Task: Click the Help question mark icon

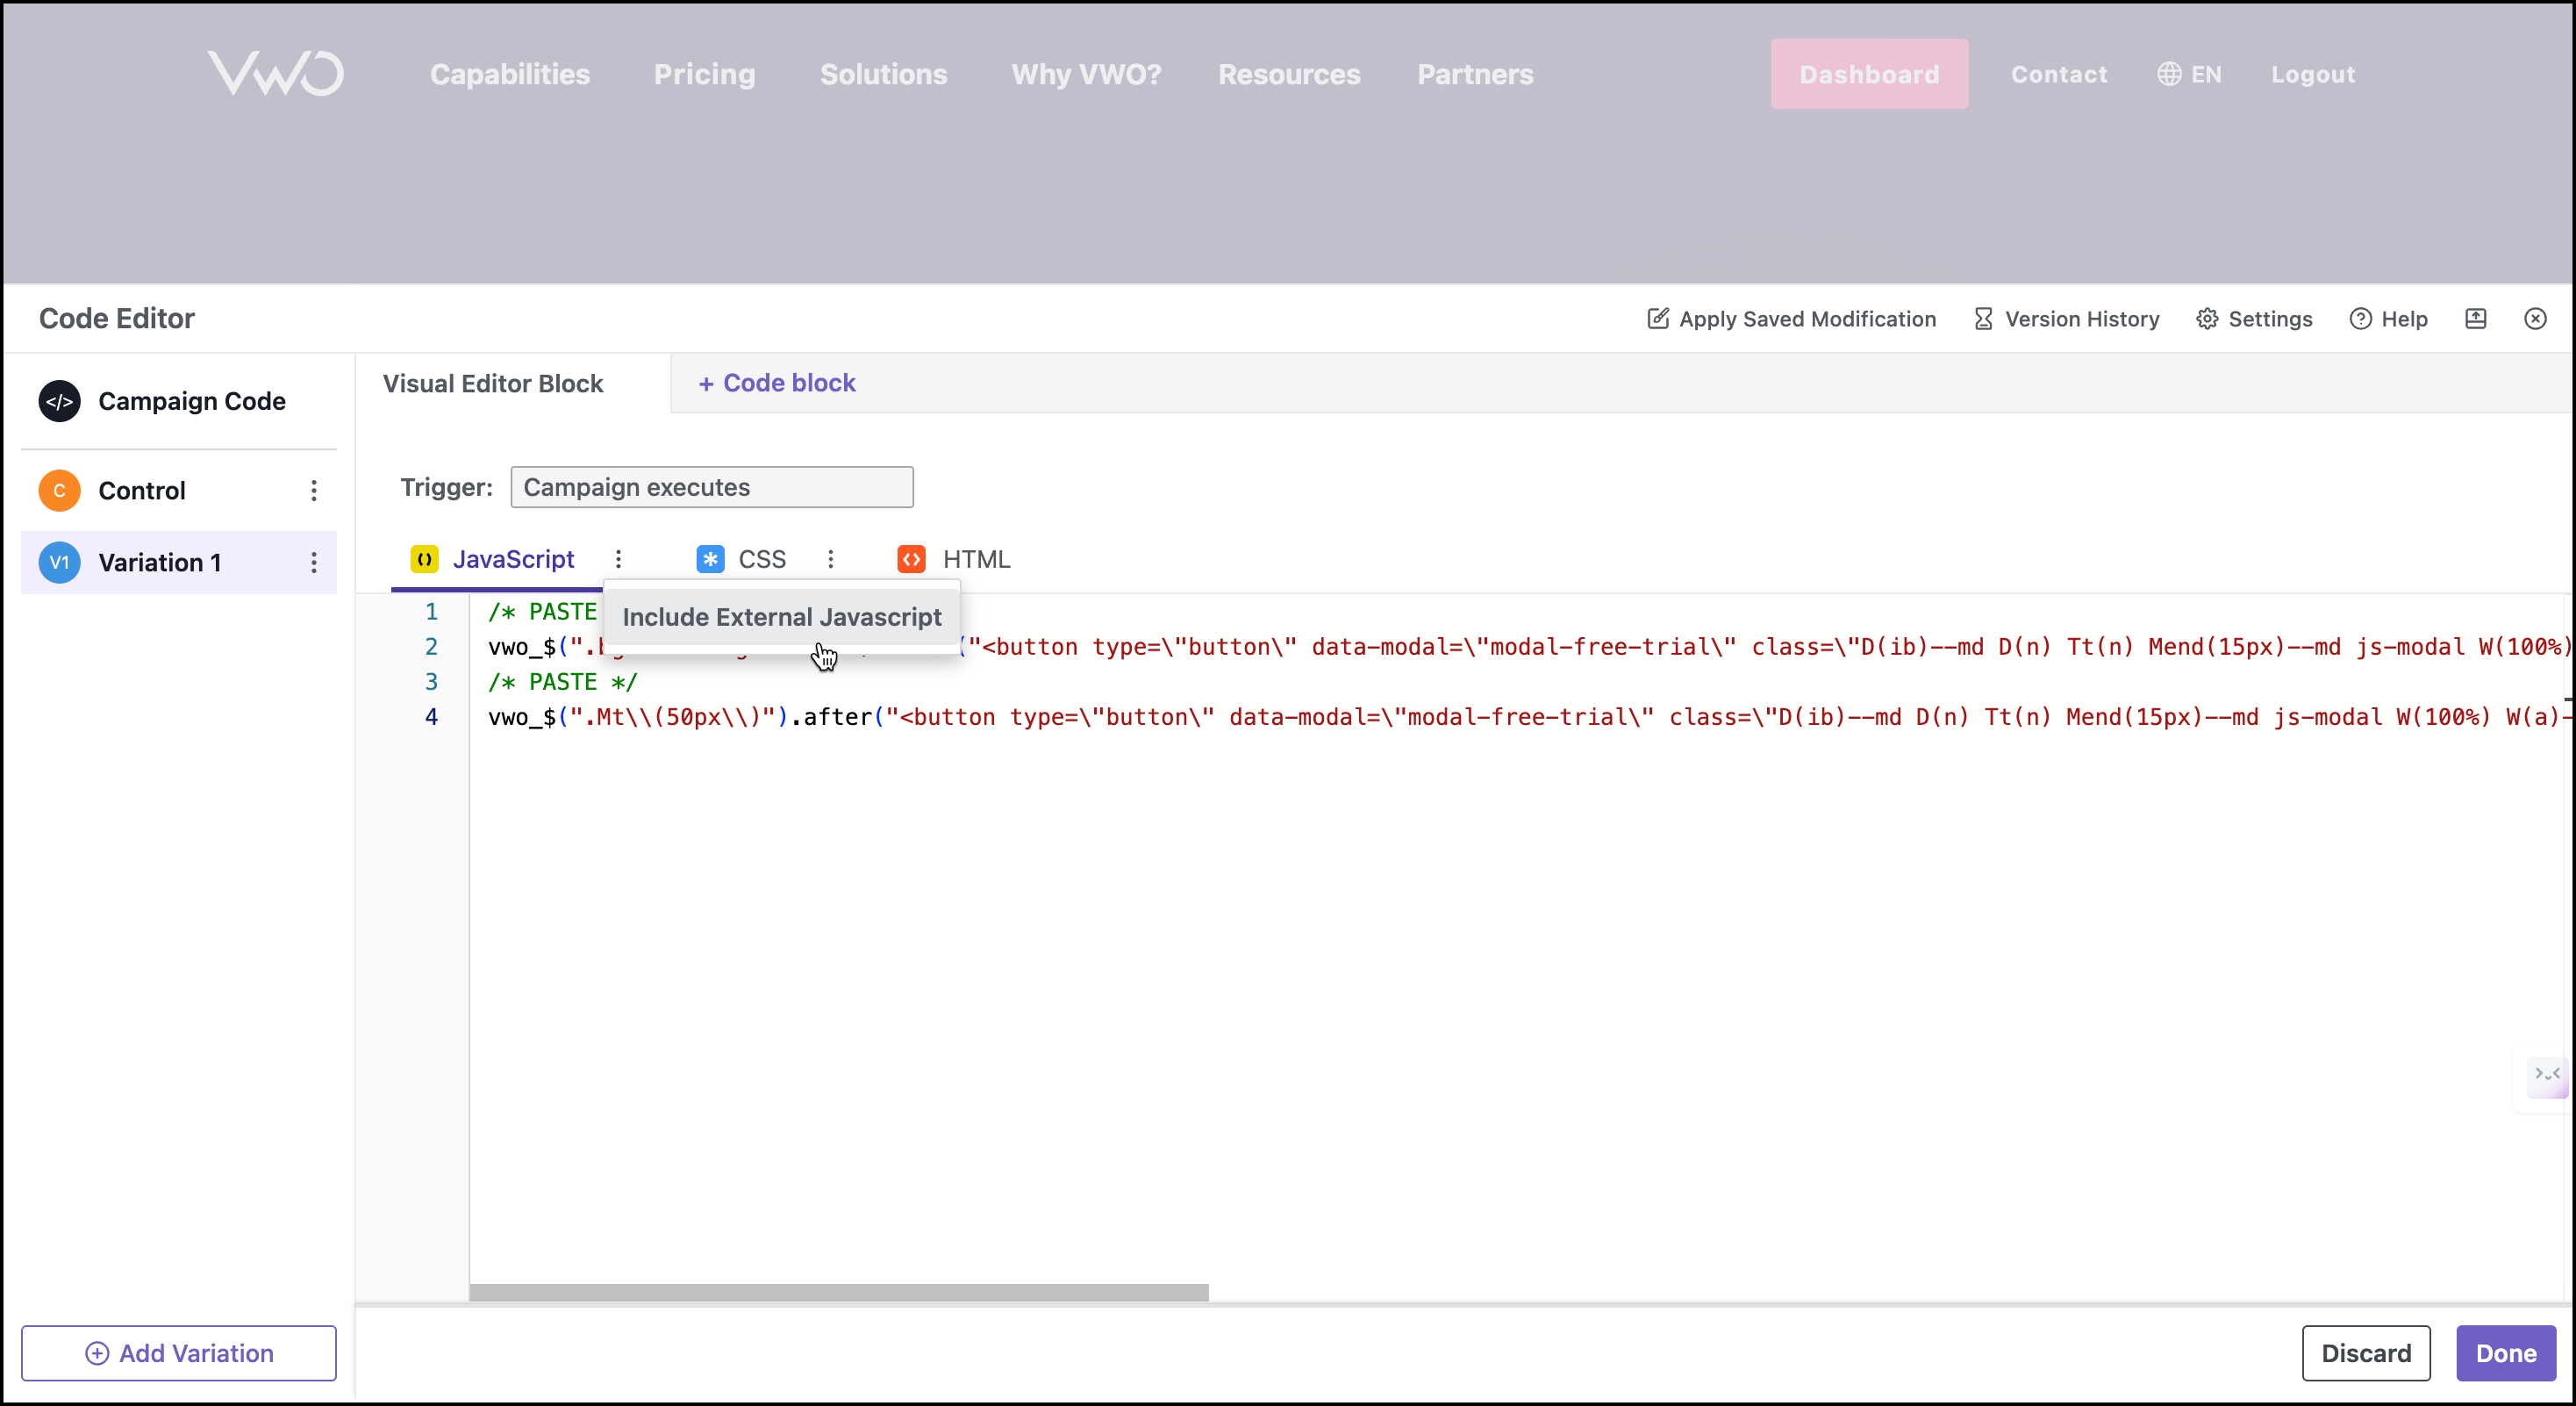Action: click(x=2360, y=319)
